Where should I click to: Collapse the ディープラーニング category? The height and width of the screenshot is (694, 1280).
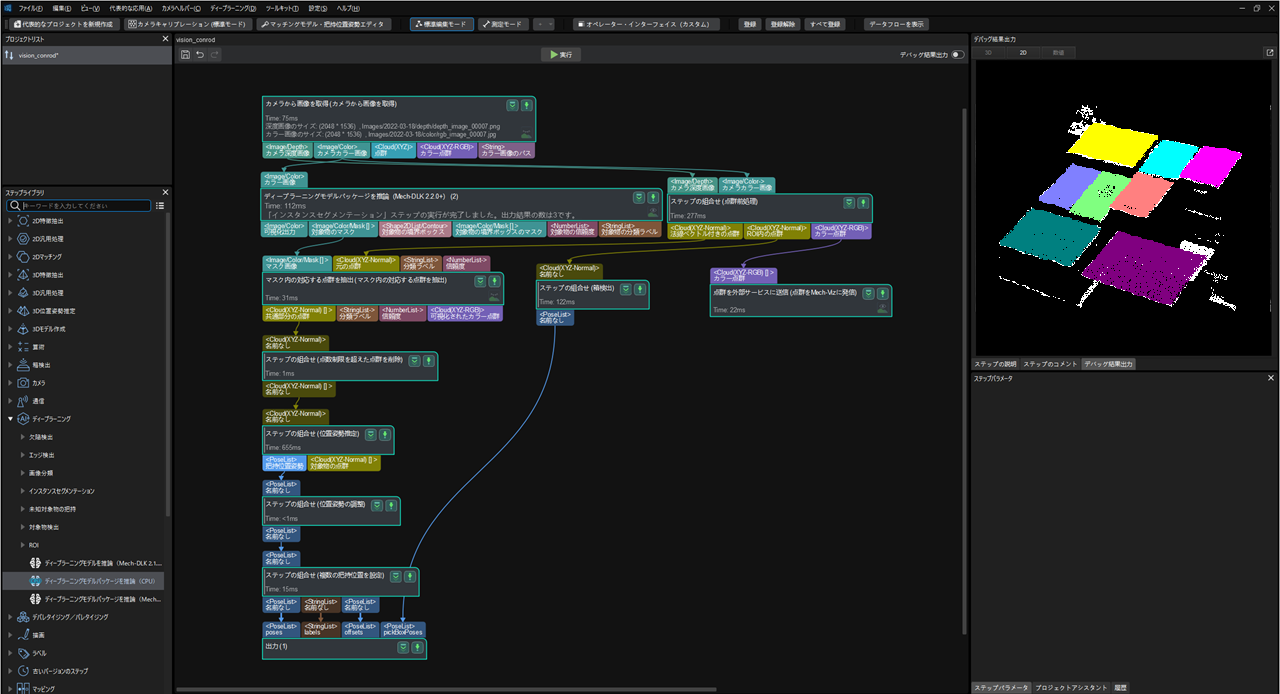coord(11,419)
